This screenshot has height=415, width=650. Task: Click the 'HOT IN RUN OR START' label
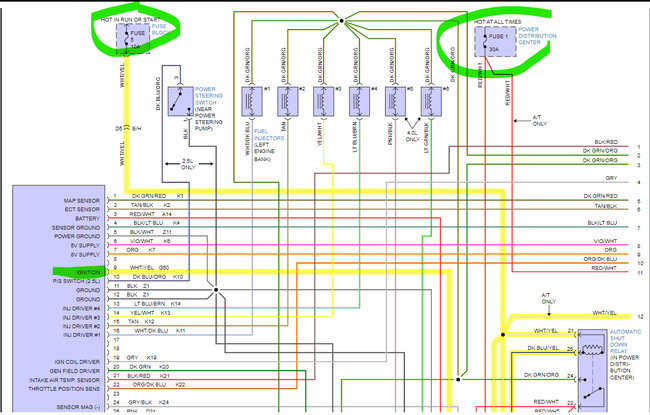131,19
